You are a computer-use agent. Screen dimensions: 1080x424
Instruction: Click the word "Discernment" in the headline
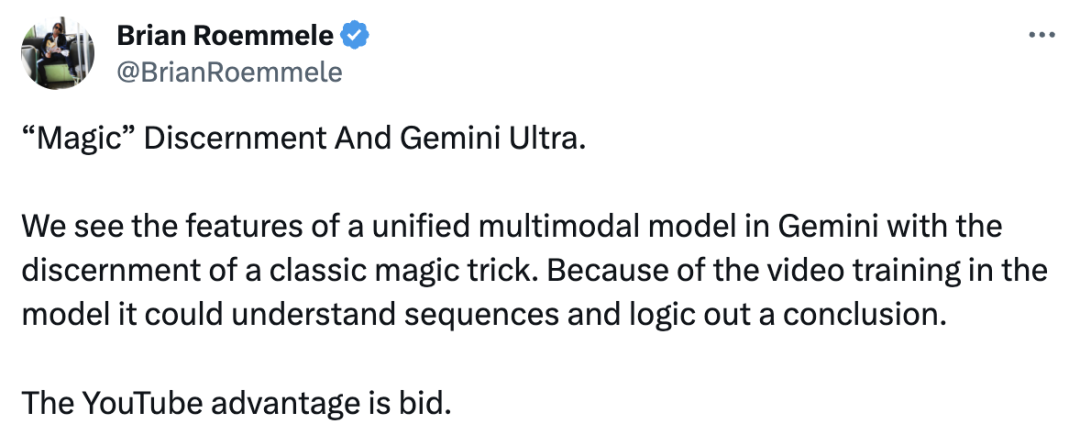click(x=236, y=139)
